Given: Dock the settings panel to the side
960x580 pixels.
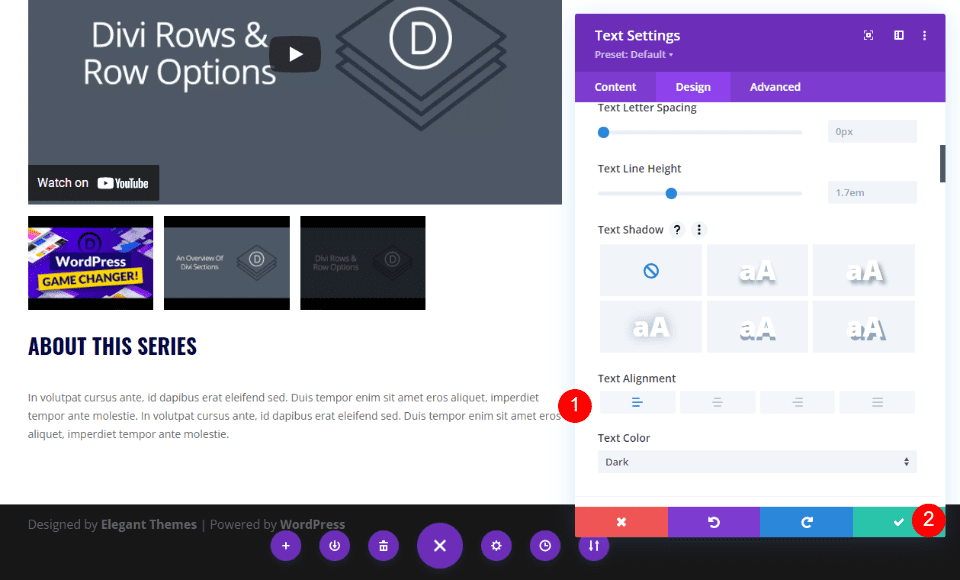Looking at the screenshot, I should click(x=898, y=35).
